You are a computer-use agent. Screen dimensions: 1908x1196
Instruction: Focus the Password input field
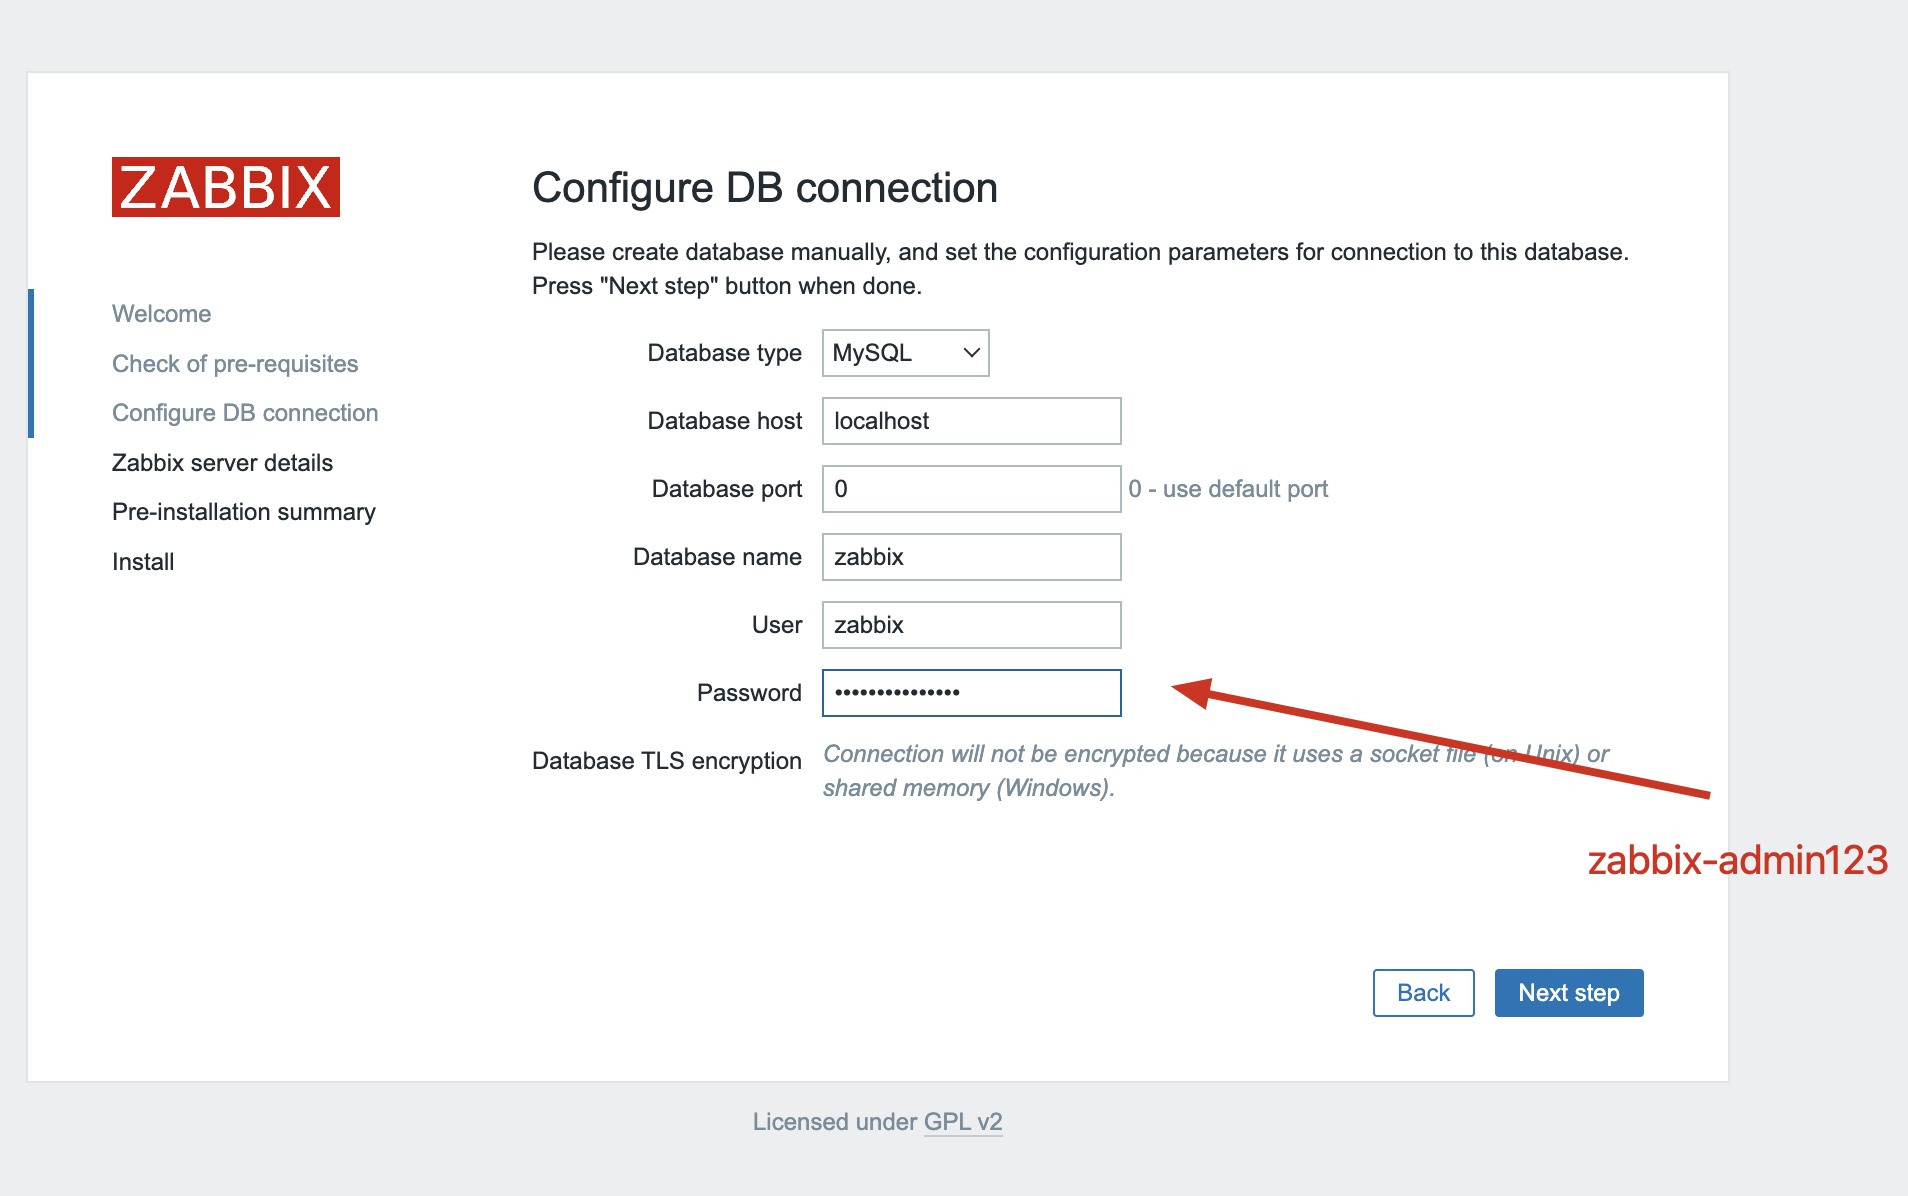972,693
